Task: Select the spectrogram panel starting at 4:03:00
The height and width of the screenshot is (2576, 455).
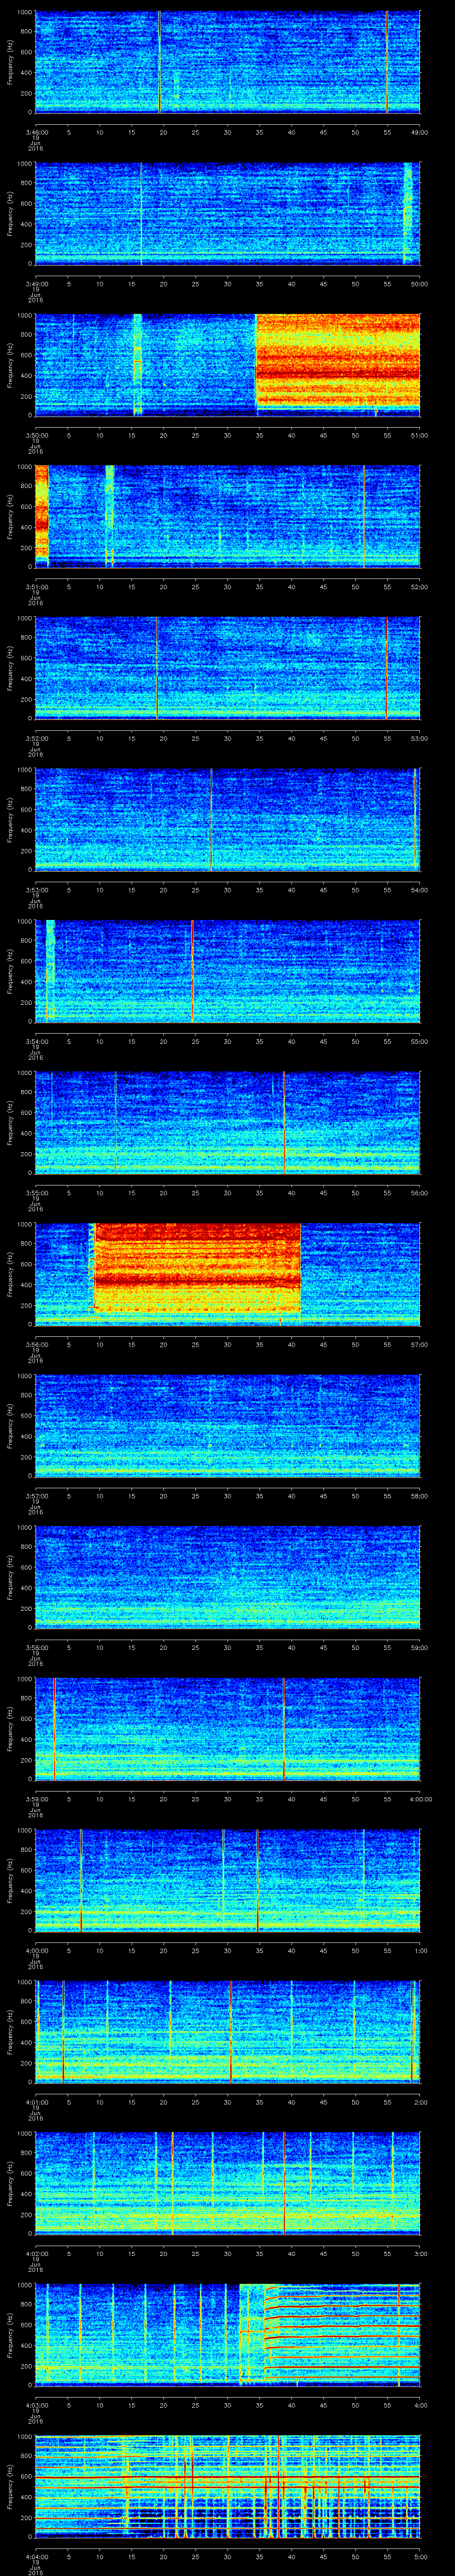Action: click(x=227, y=2334)
